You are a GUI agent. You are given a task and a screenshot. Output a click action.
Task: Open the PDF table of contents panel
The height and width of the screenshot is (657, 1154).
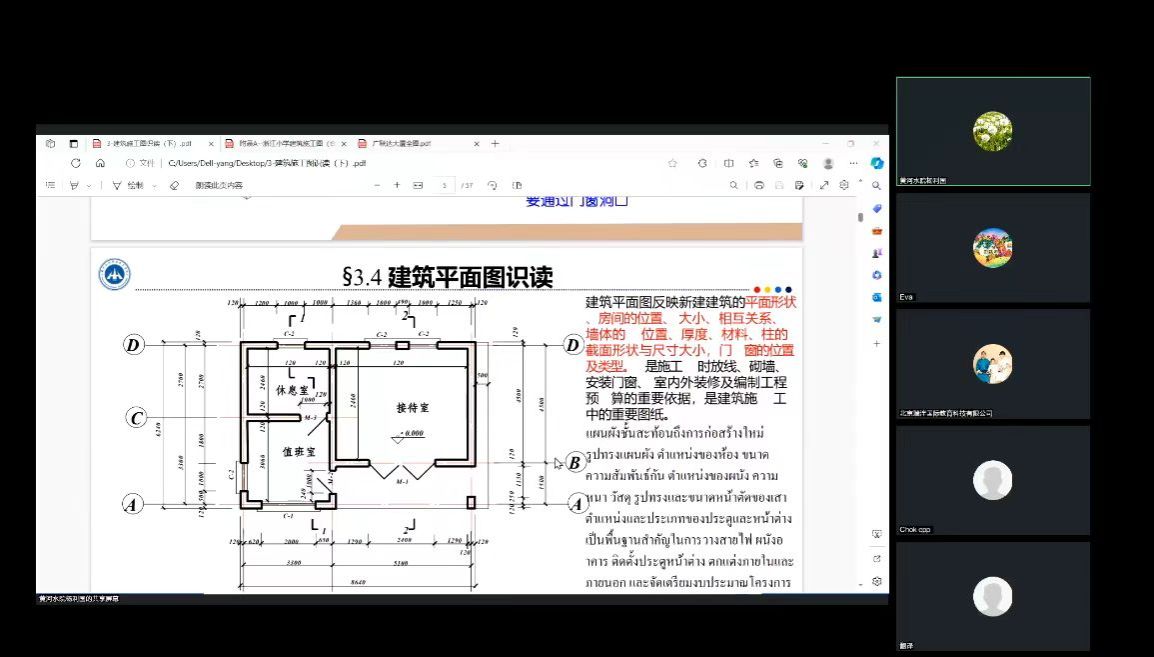50,185
